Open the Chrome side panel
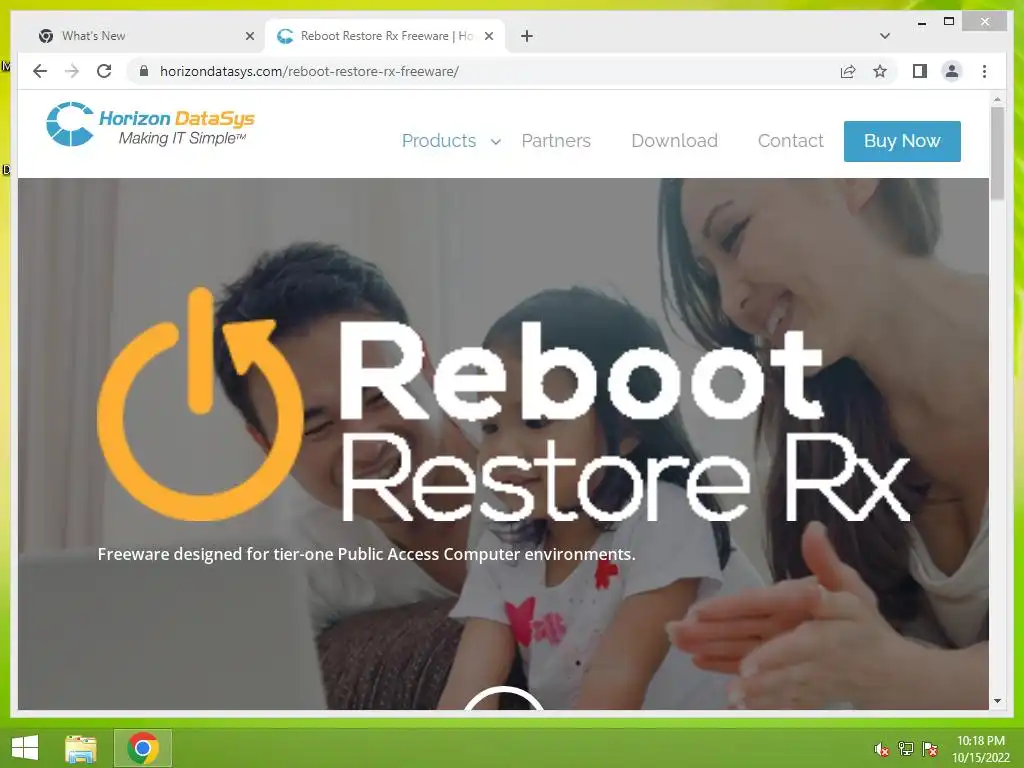1024x768 pixels. coord(920,71)
